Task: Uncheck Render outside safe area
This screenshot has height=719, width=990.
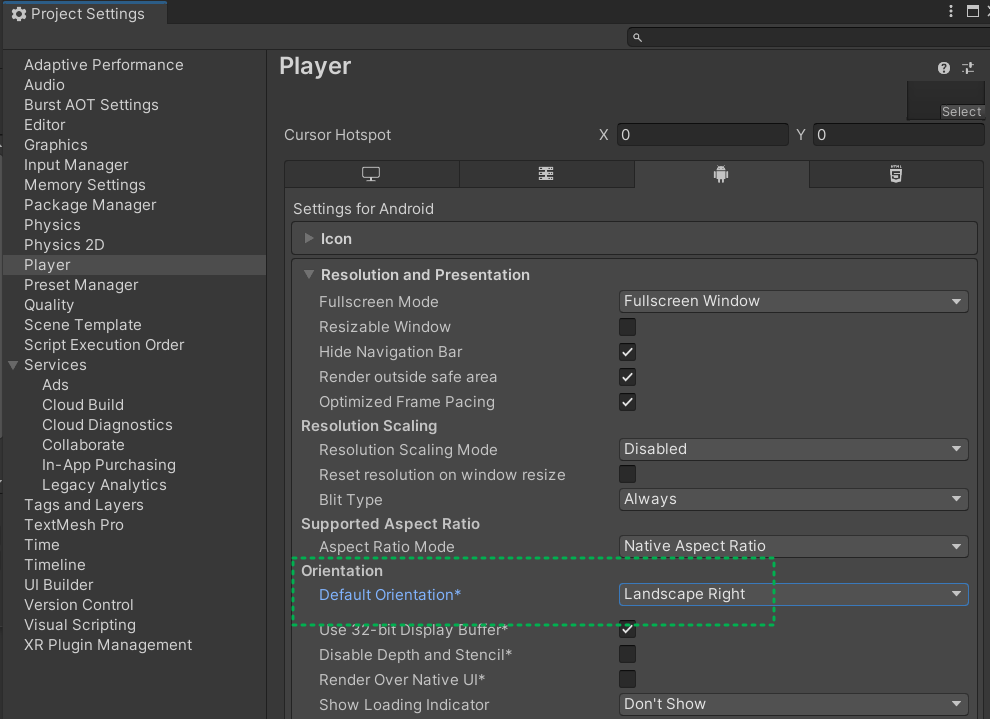Action: pyautogui.click(x=627, y=377)
